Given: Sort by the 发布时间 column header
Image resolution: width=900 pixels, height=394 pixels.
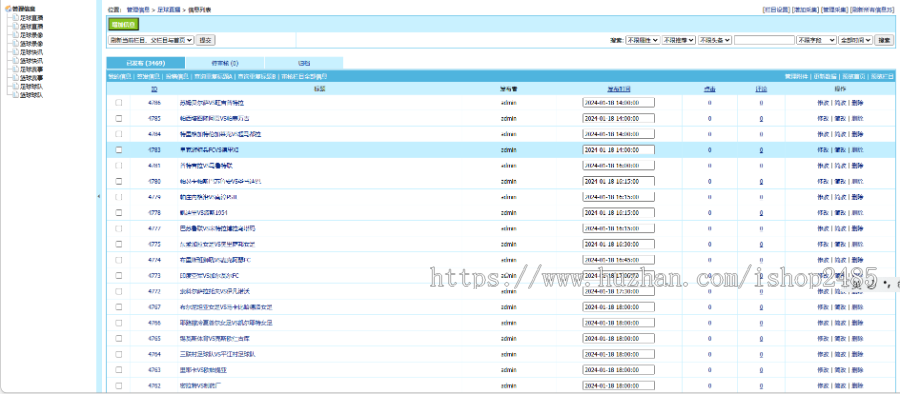Looking at the screenshot, I should coord(619,89).
